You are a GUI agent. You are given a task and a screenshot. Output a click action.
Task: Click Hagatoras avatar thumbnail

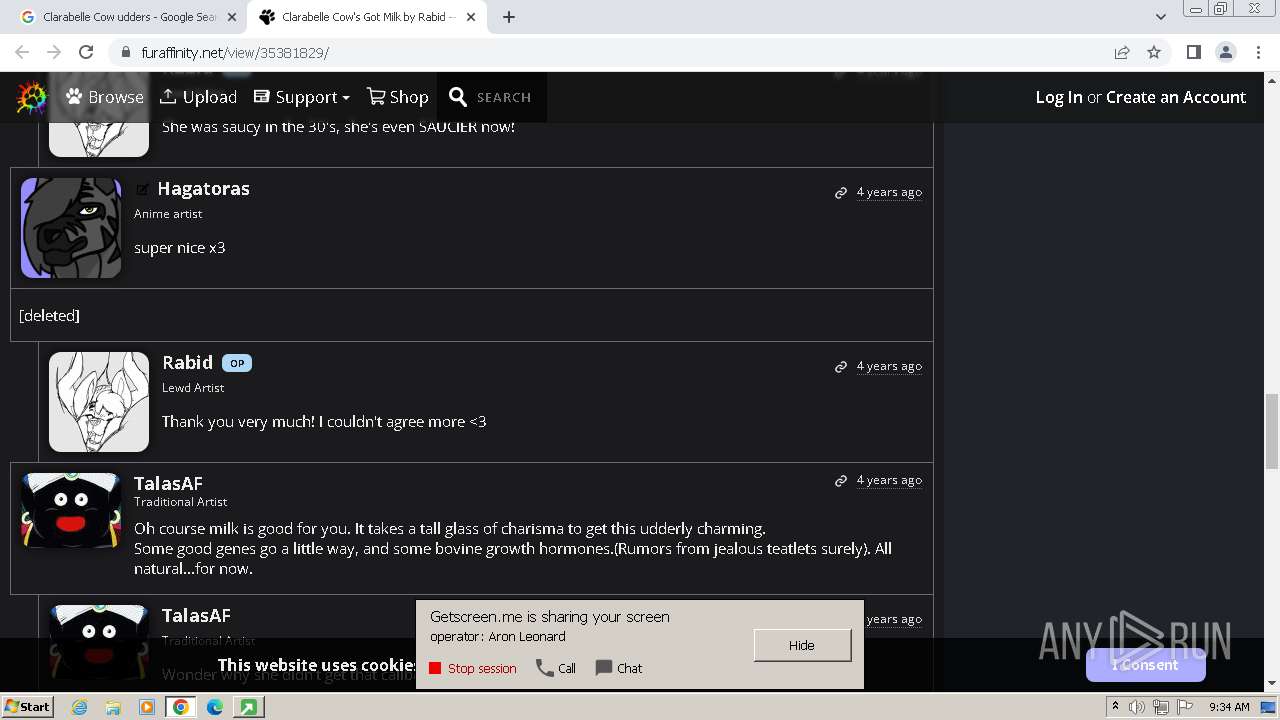pos(71,228)
